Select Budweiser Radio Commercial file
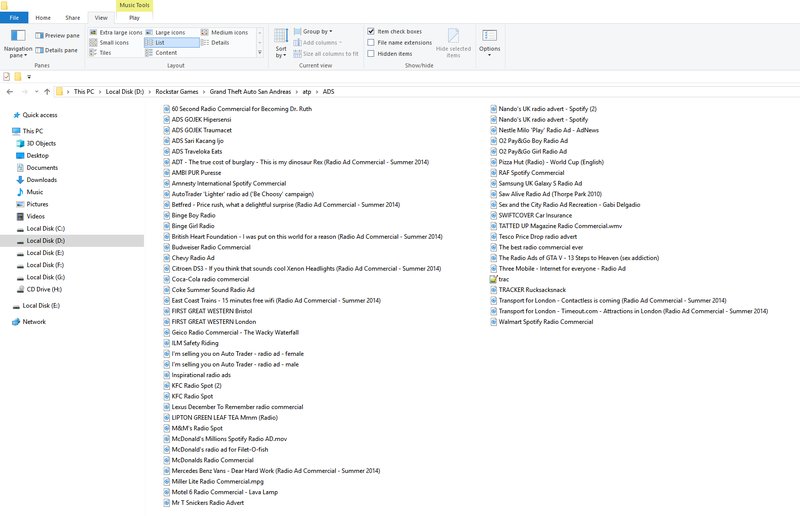 point(207,248)
